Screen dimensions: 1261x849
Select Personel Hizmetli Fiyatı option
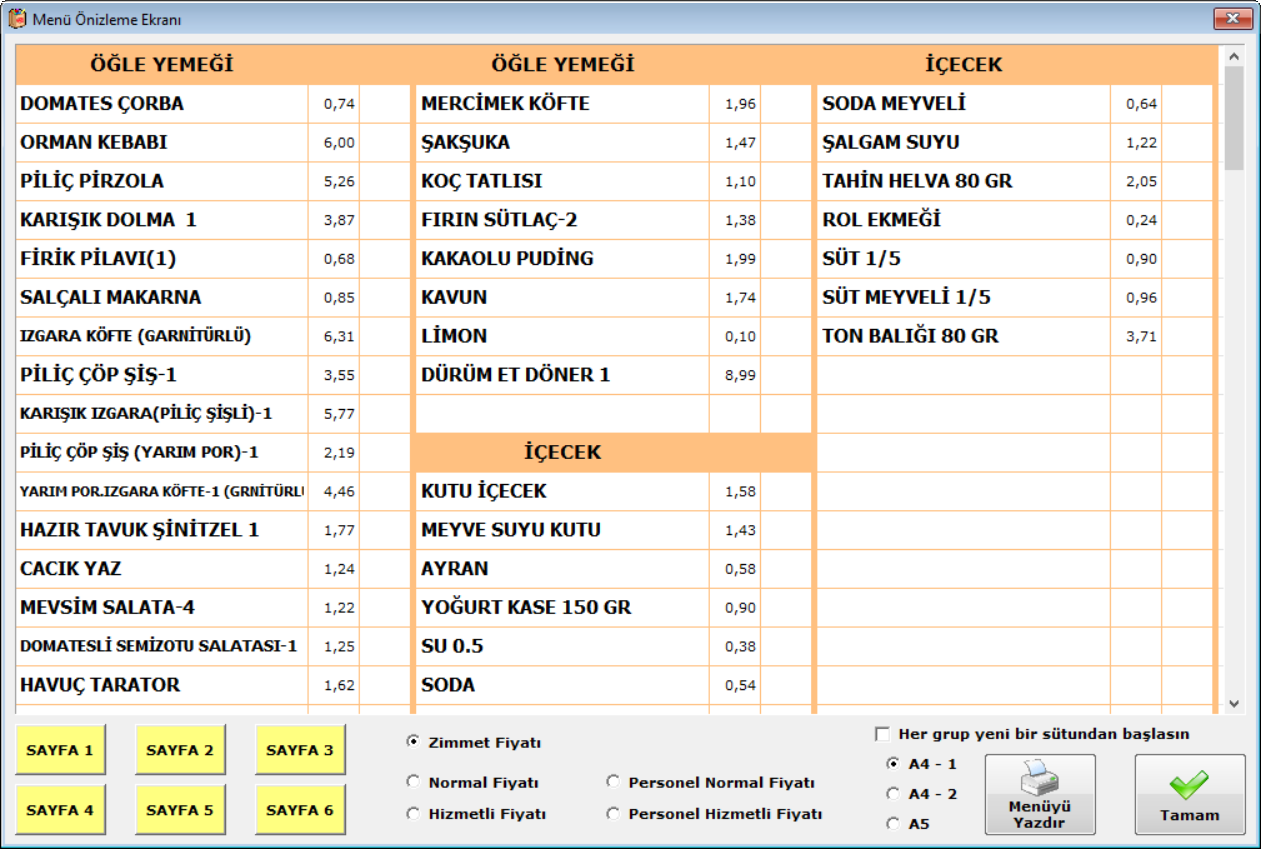click(x=613, y=814)
